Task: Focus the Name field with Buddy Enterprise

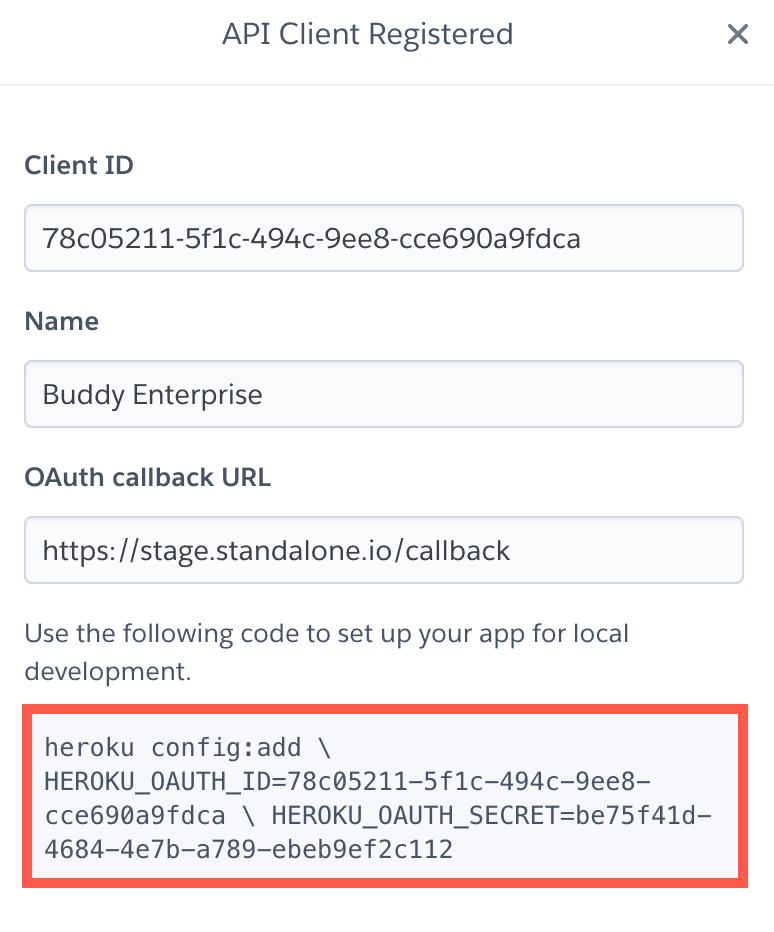Action: [x=383, y=394]
